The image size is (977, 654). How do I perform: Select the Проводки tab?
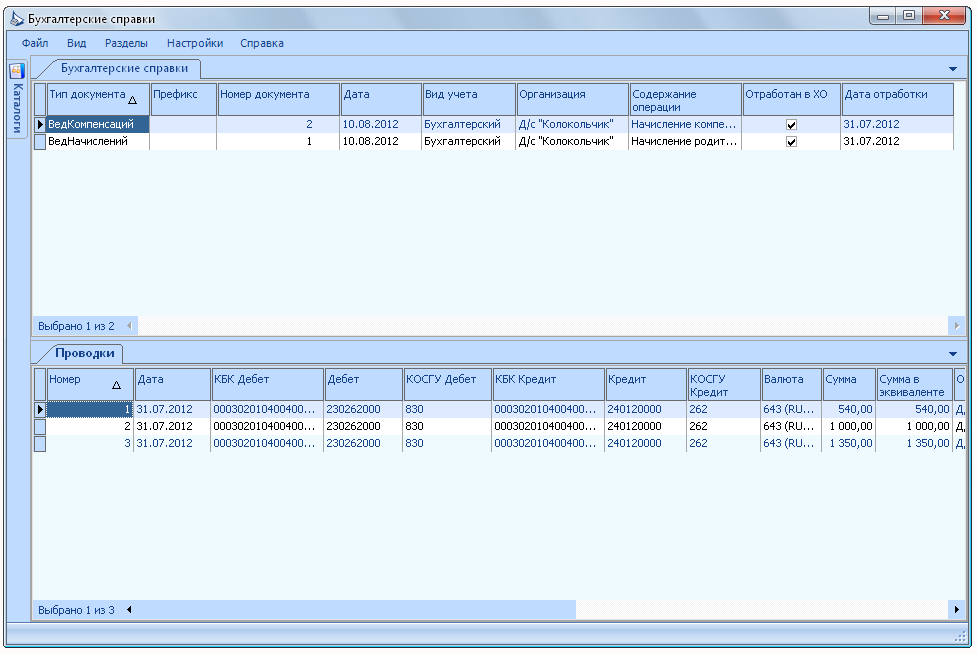tap(85, 353)
